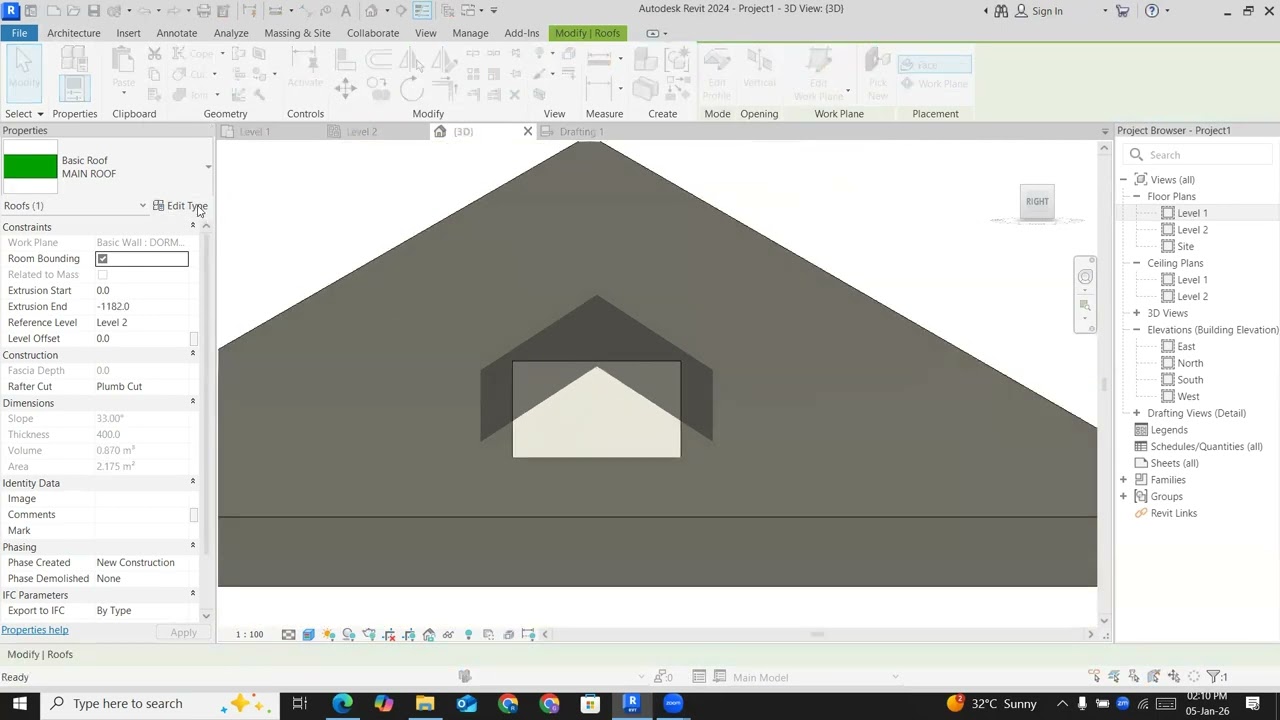
Task: Expand the Families node in Project Browser
Action: [1123, 480]
